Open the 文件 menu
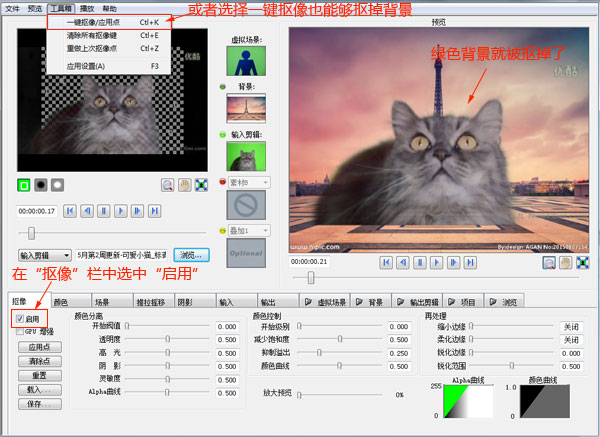Screen dimensions: 600x437 click(x=12, y=8)
